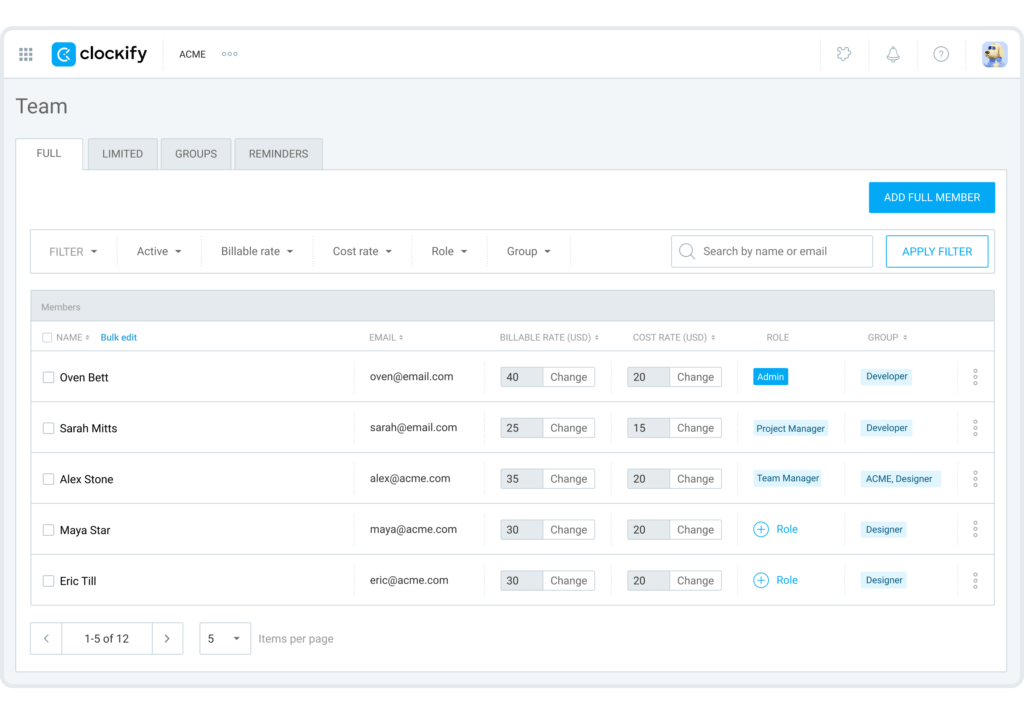1024x714 pixels.
Task: Open the Role filter dropdown
Action: pyautogui.click(x=449, y=252)
